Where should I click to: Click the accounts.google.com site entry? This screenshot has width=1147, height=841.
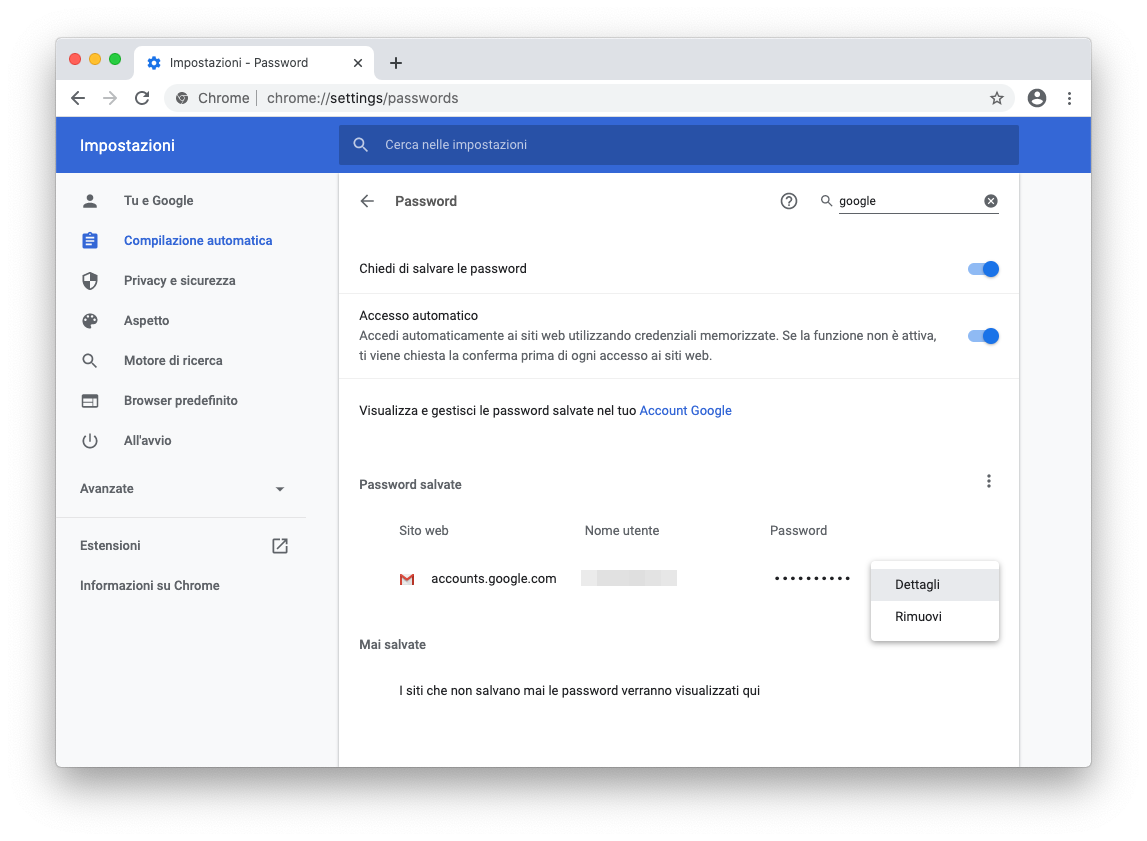(494, 578)
